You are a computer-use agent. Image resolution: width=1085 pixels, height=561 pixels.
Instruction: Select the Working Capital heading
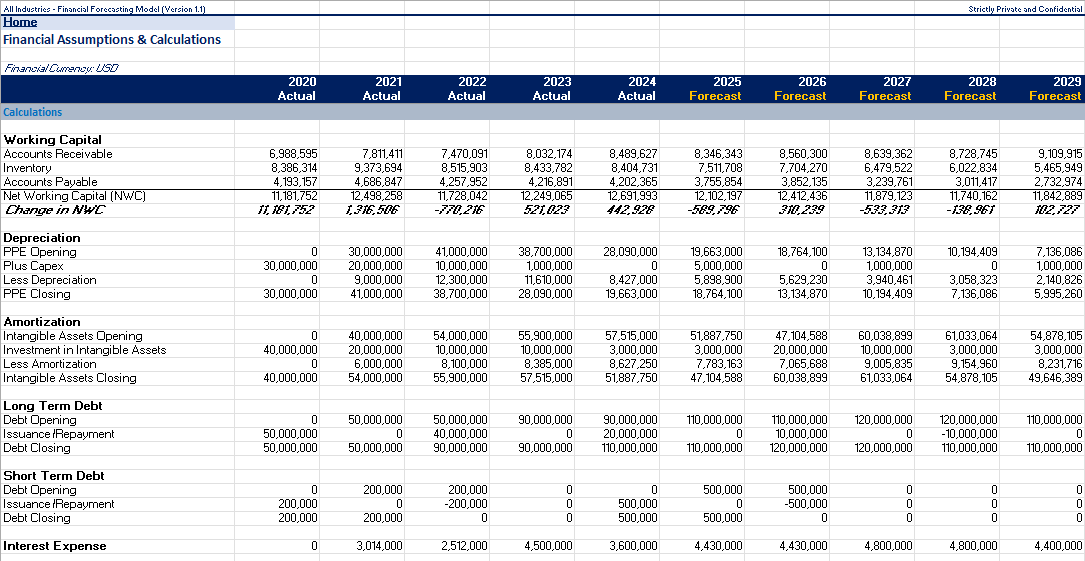(x=53, y=140)
